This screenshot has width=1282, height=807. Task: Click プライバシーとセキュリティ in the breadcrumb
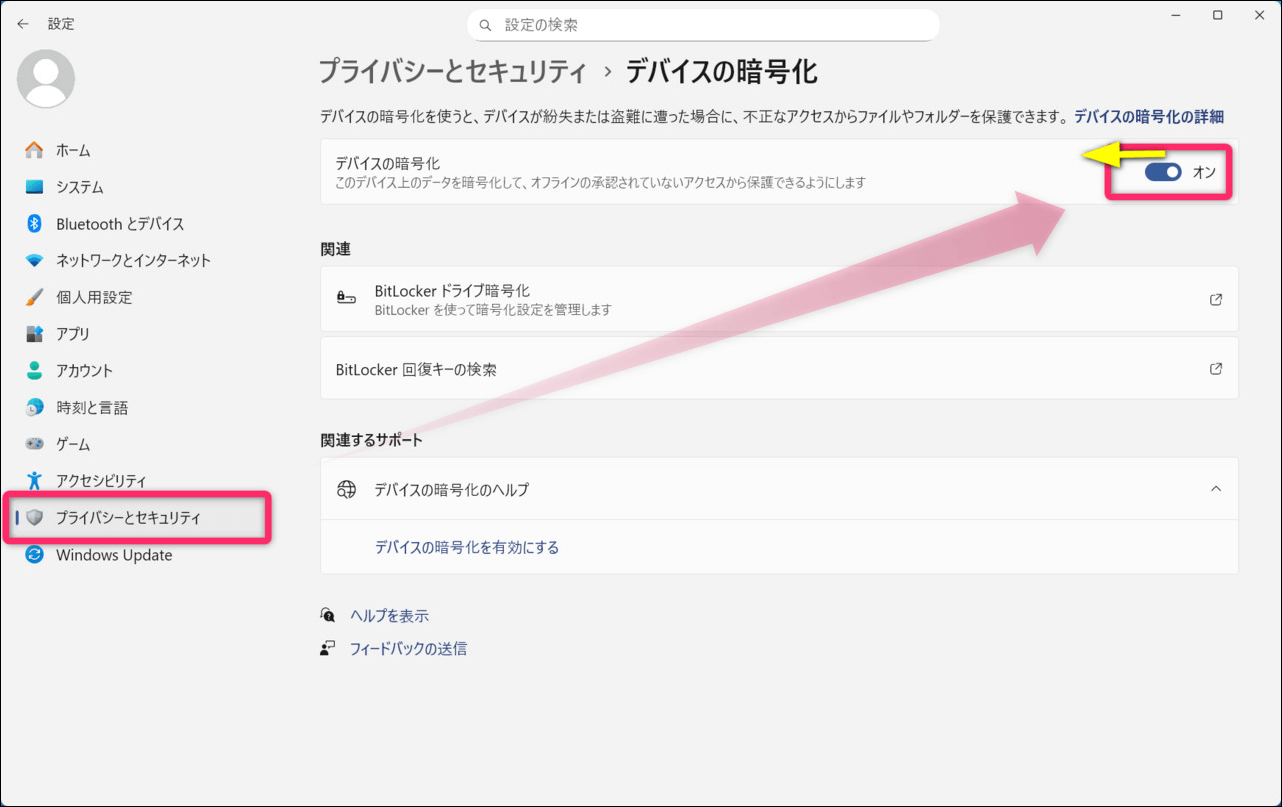click(x=452, y=72)
